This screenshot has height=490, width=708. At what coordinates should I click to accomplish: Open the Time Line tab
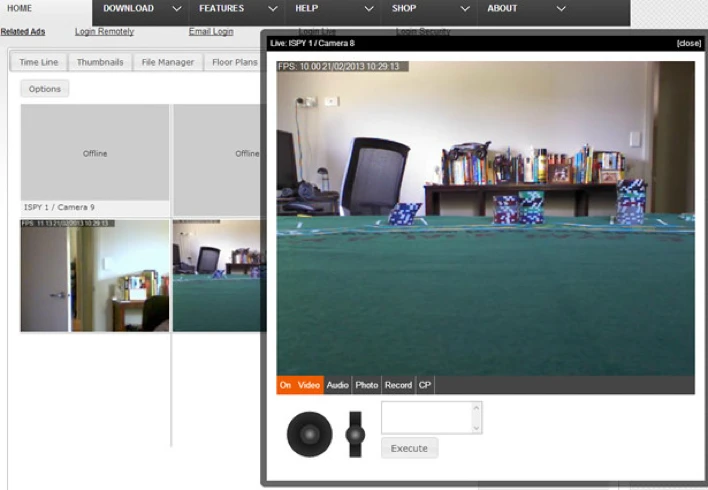coord(39,62)
